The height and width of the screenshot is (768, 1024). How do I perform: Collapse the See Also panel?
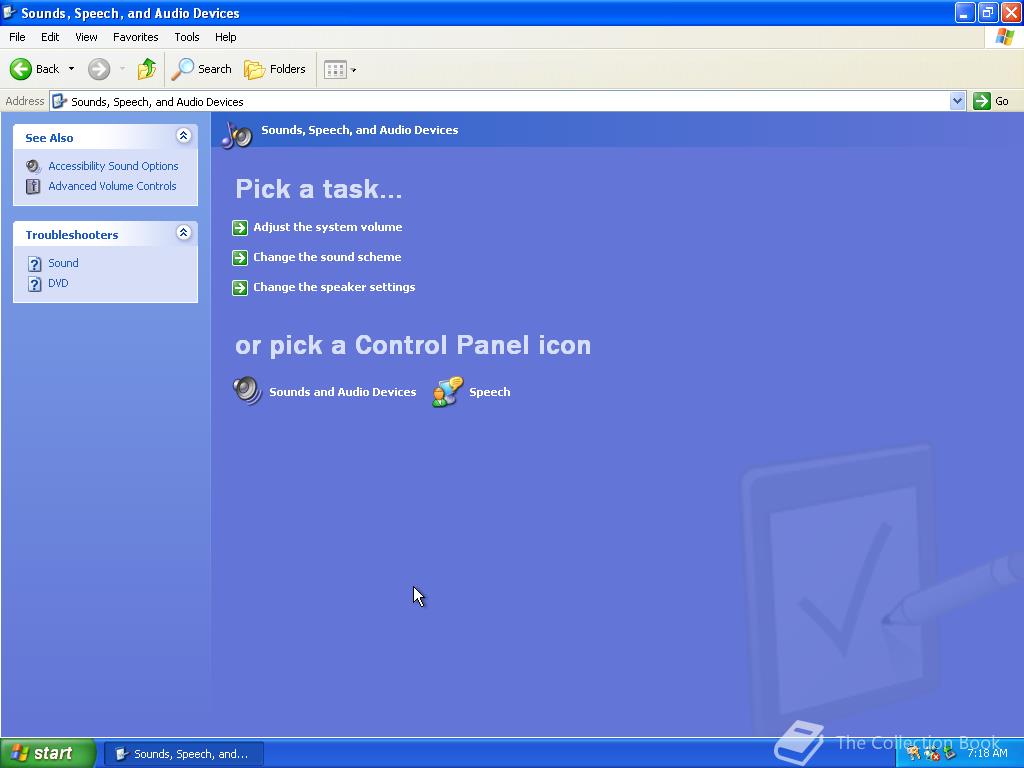(184, 136)
